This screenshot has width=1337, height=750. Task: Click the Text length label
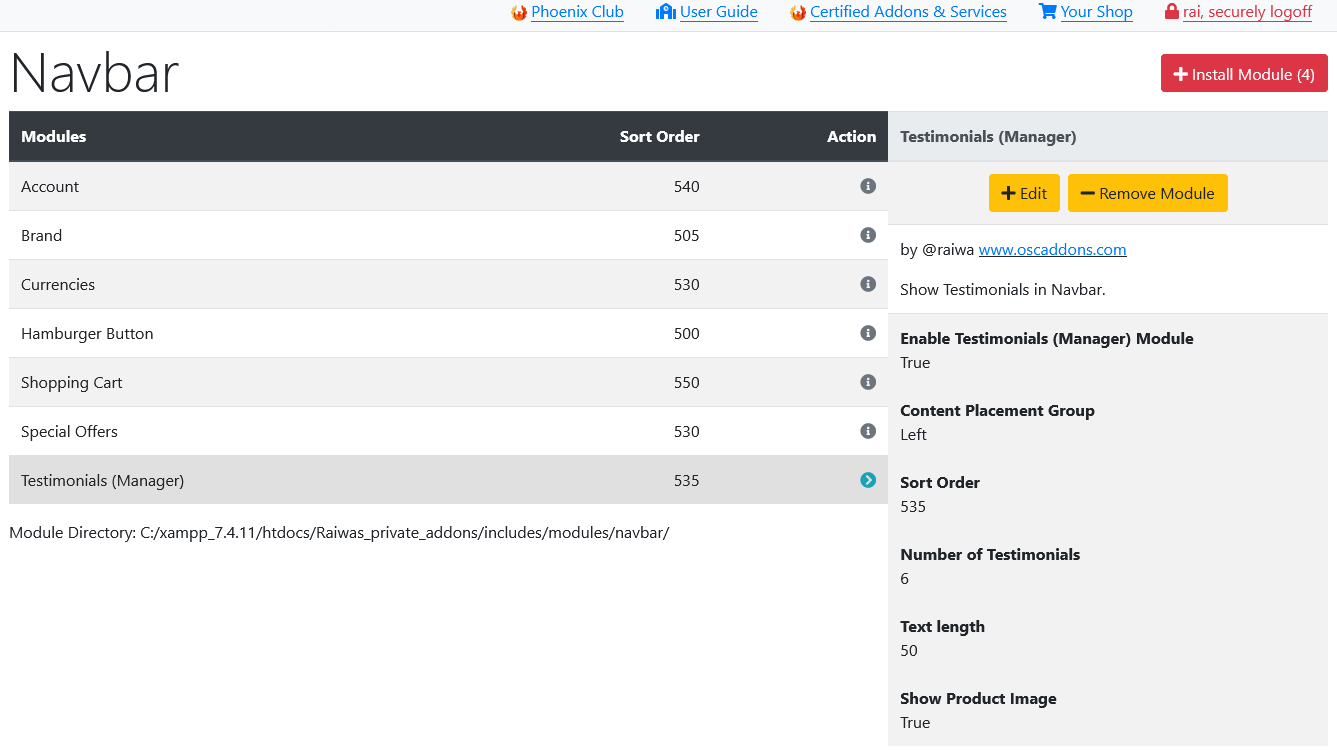tap(942, 627)
